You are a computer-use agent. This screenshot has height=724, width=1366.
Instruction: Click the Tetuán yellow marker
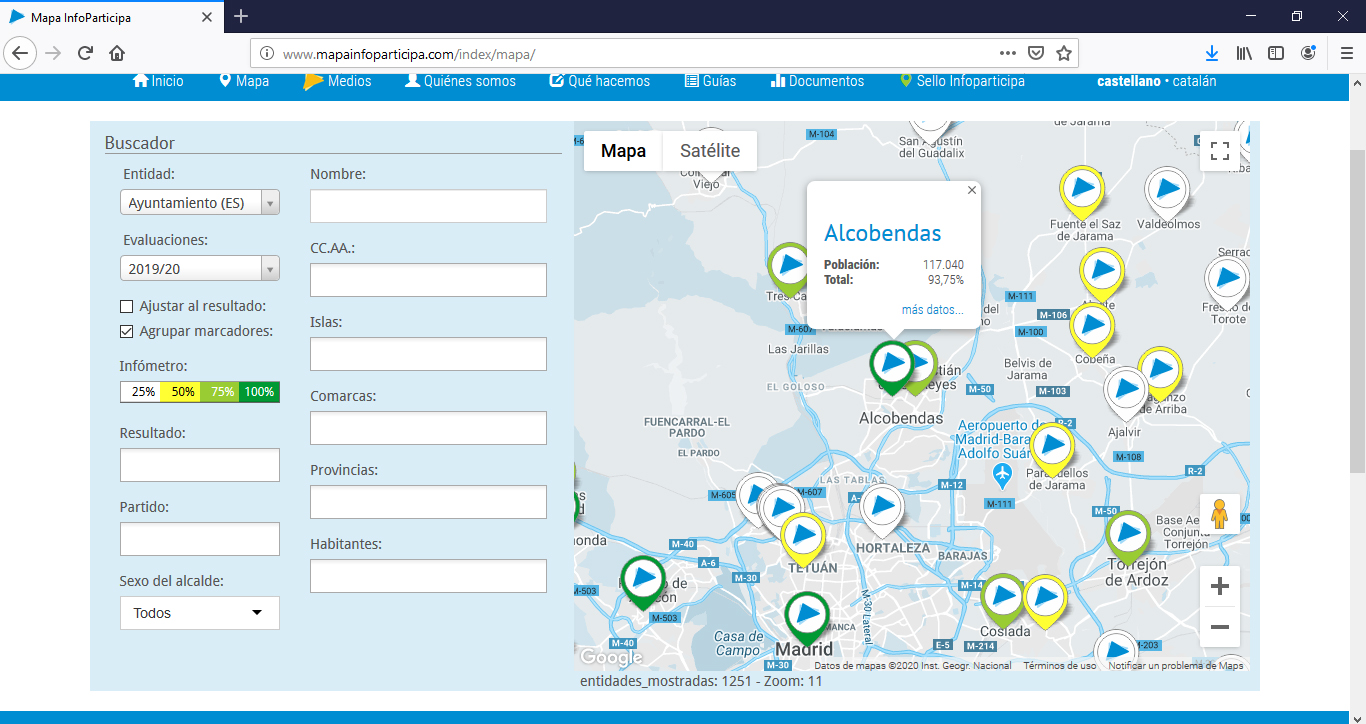point(803,538)
